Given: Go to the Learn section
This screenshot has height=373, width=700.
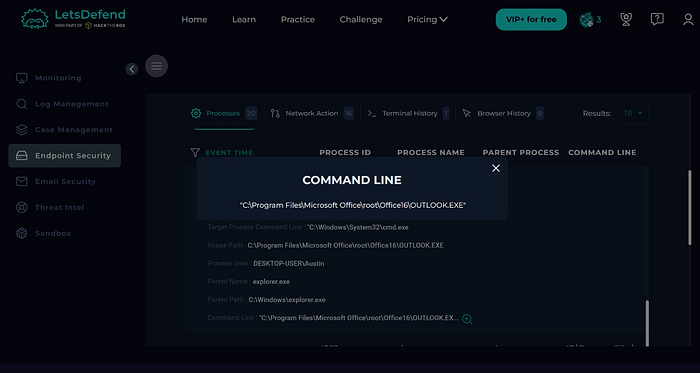Looking at the screenshot, I should coord(244,20).
